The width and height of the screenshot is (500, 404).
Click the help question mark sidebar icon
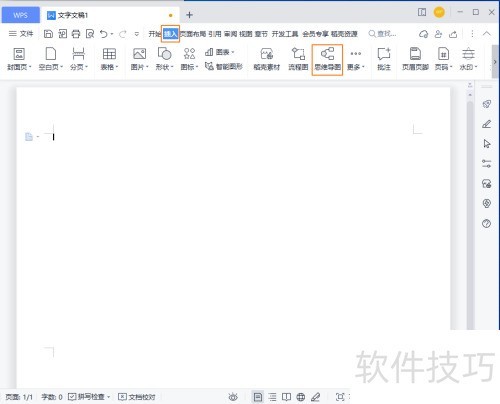[x=487, y=223]
